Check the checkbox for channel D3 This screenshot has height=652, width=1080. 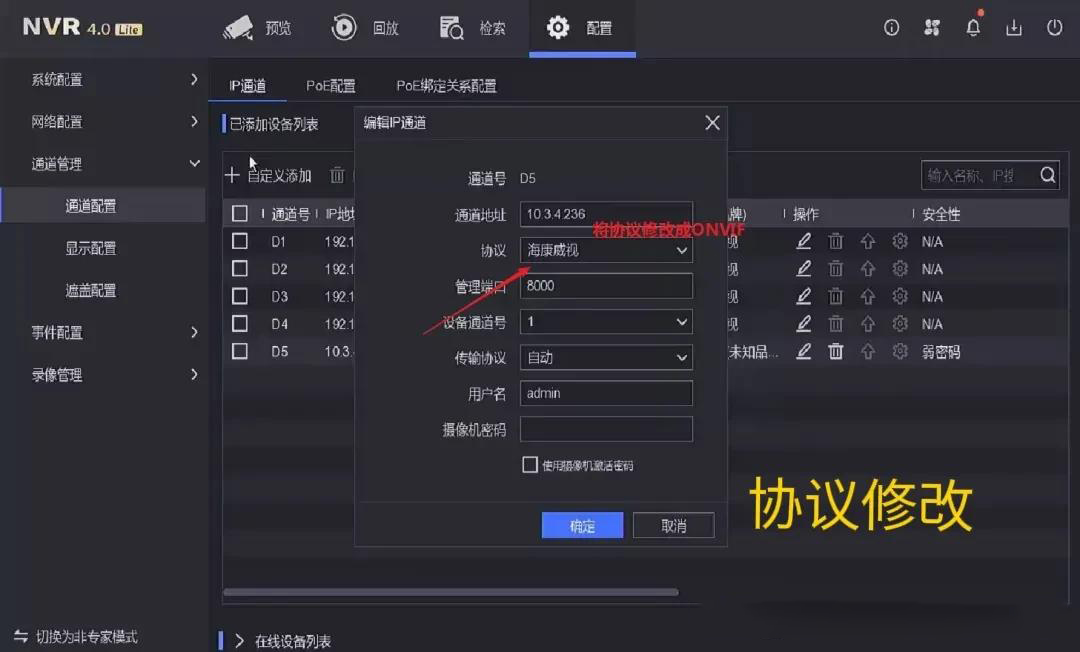point(239,296)
